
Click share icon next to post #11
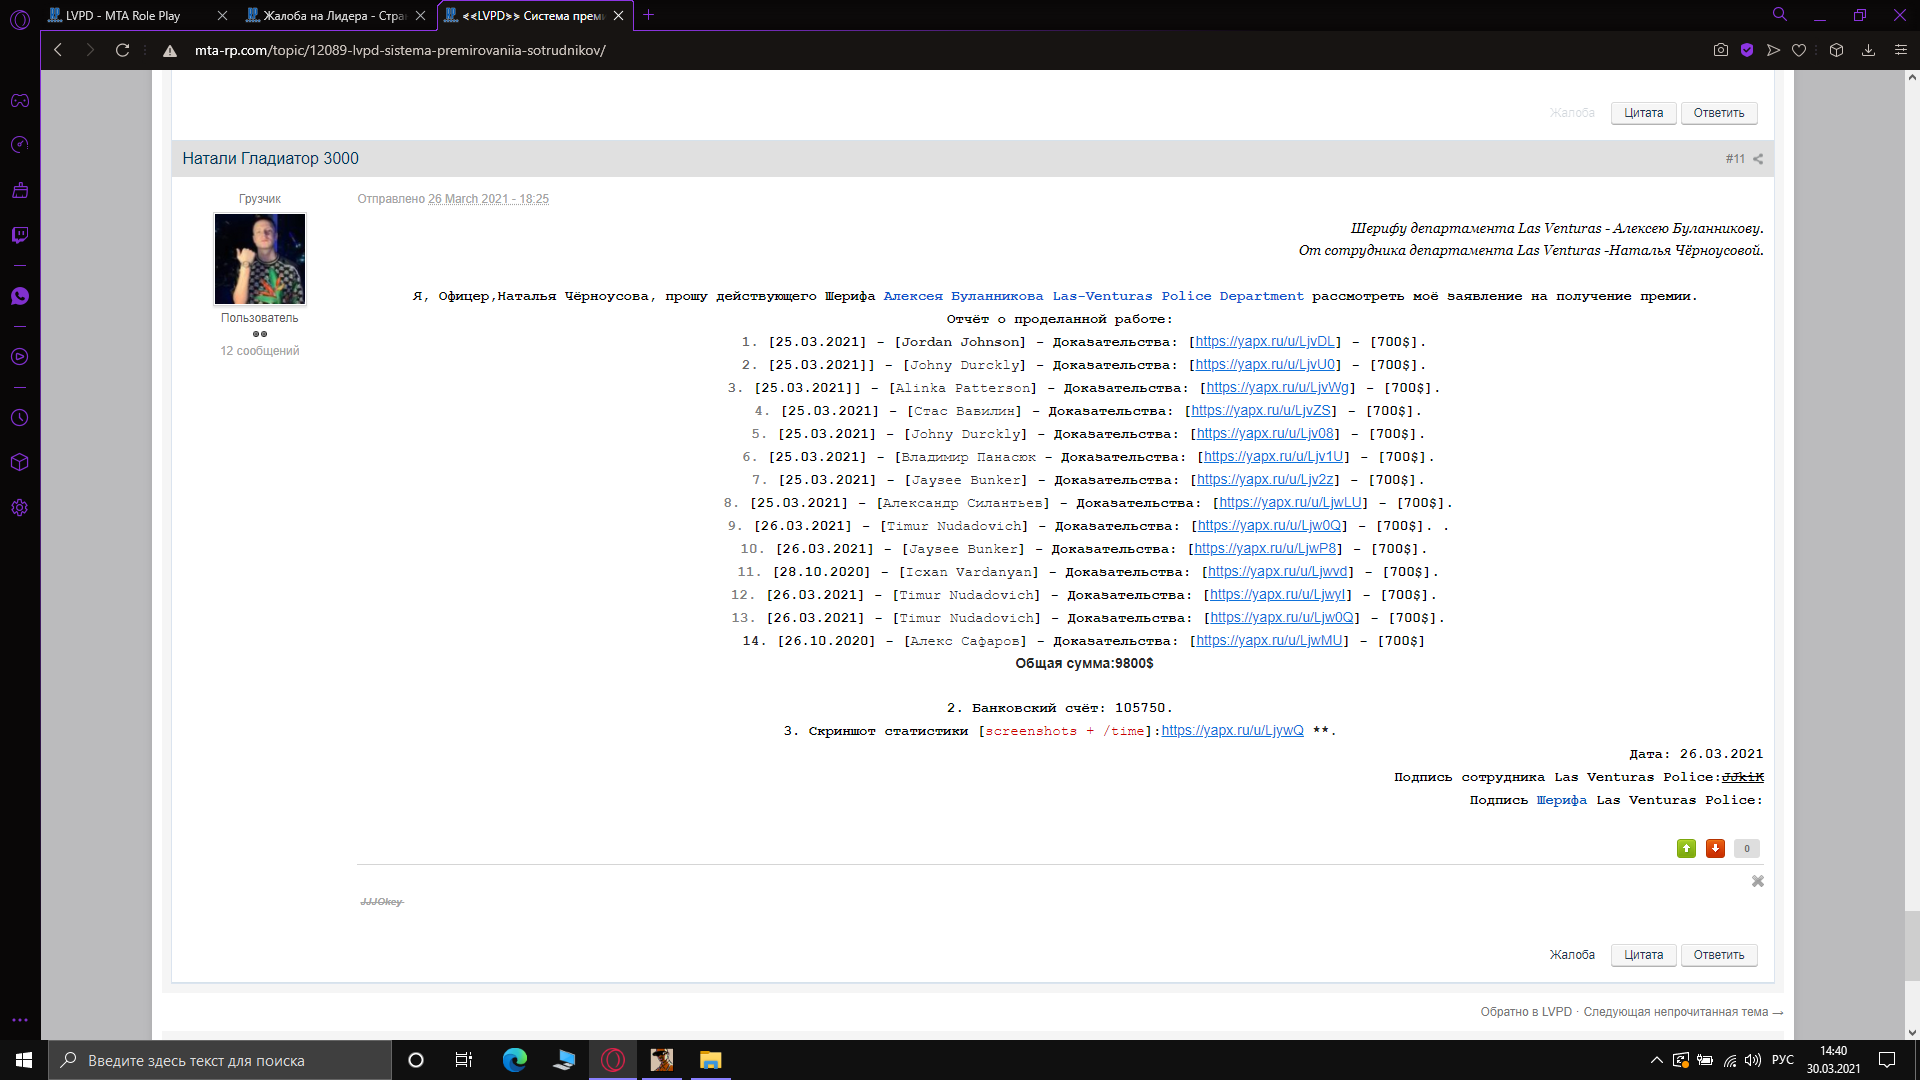coord(1758,159)
